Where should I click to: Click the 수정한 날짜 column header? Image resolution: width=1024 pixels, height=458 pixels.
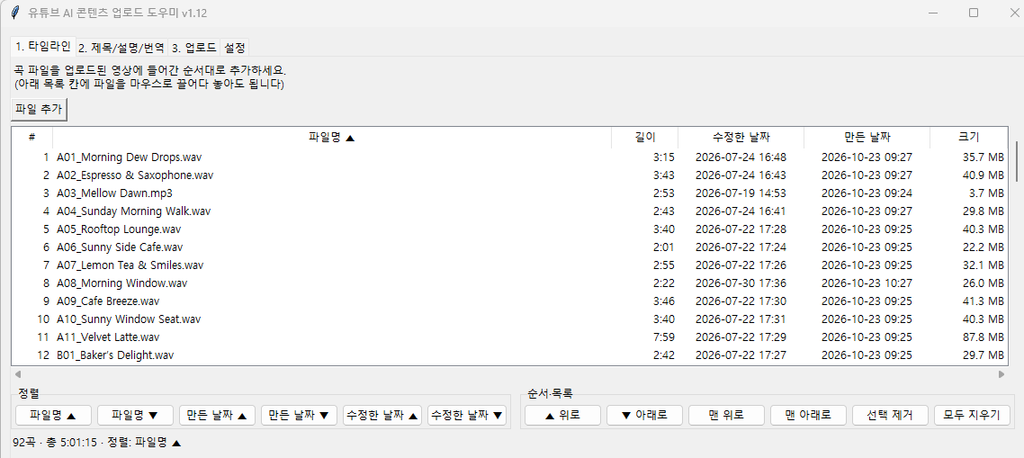click(x=741, y=137)
